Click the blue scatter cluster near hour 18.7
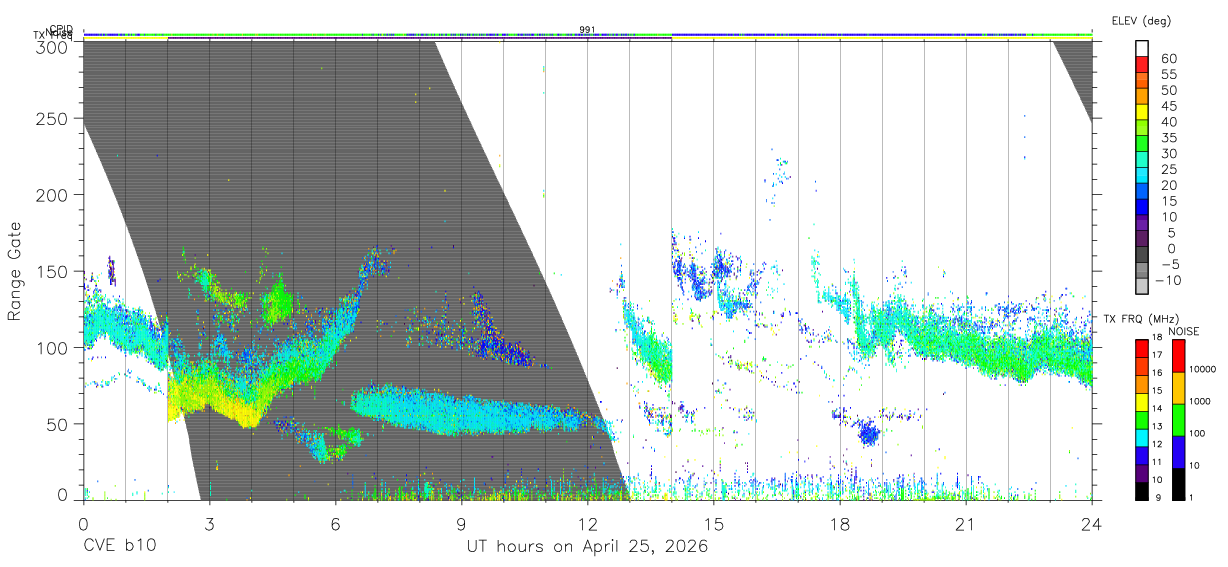1228x567 pixels. (867, 433)
